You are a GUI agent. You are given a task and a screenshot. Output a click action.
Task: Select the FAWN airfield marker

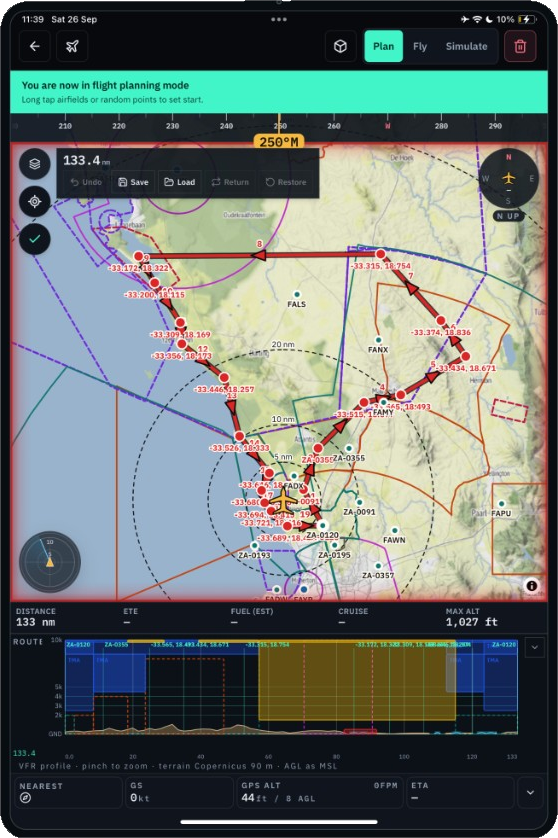[x=394, y=530]
